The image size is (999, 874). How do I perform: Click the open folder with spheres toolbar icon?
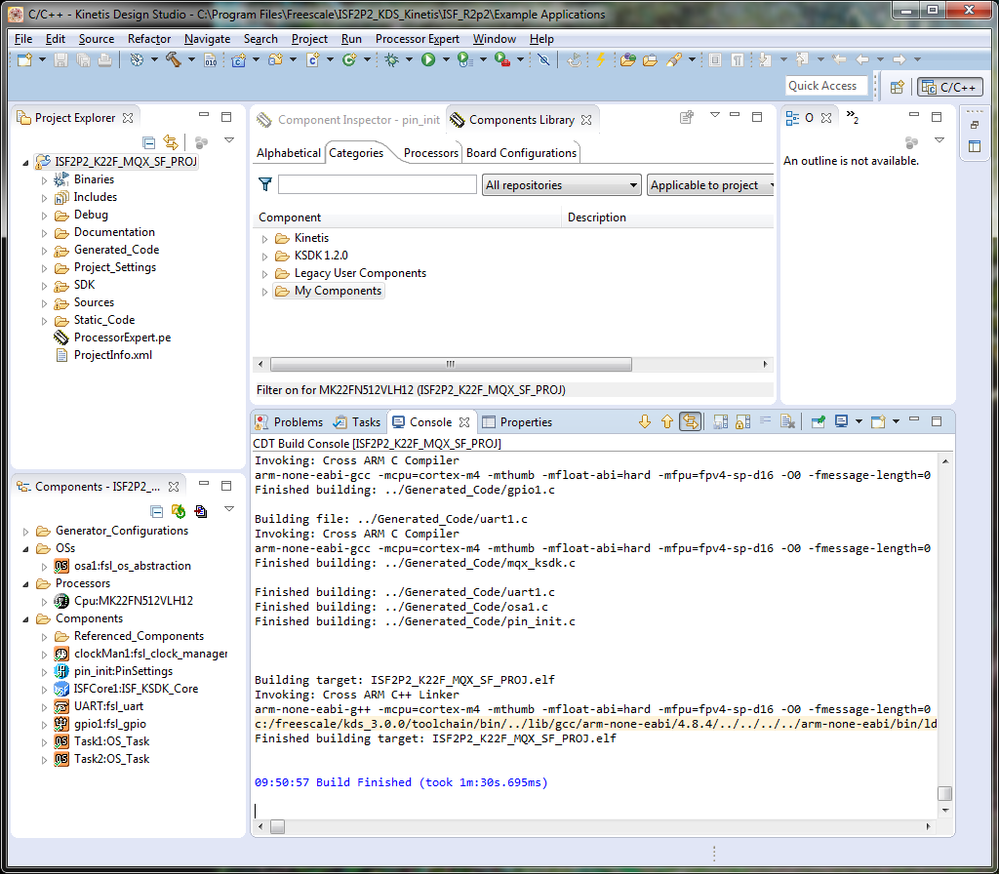[628, 59]
